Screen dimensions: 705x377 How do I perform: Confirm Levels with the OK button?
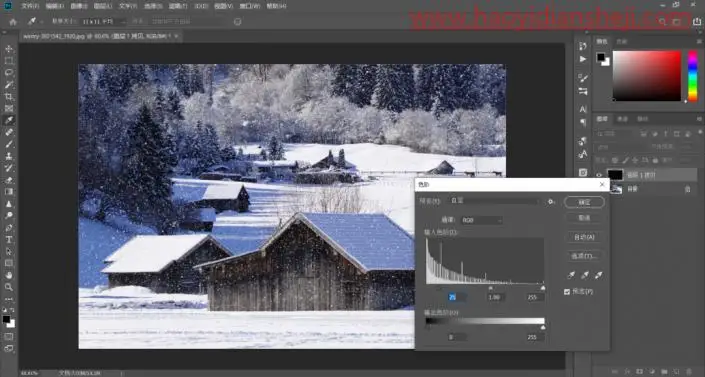click(585, 202)
